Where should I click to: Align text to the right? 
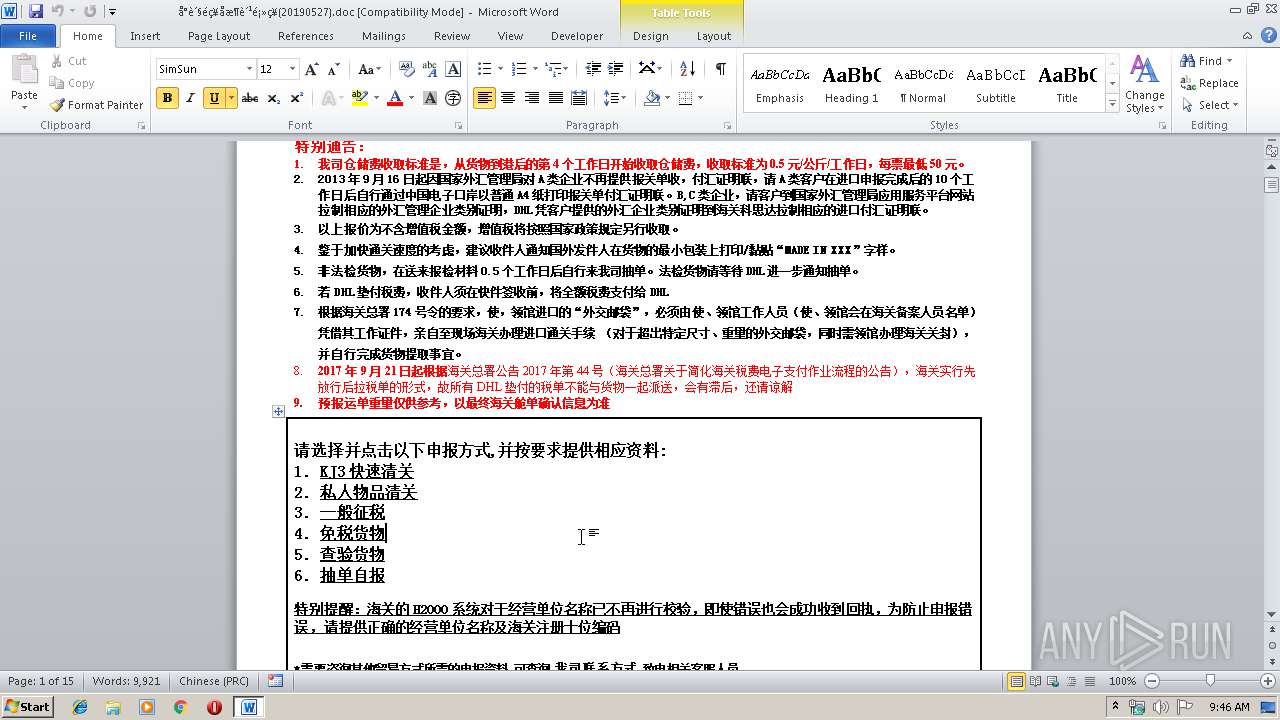pyautogui.click(x=531, y=98)
